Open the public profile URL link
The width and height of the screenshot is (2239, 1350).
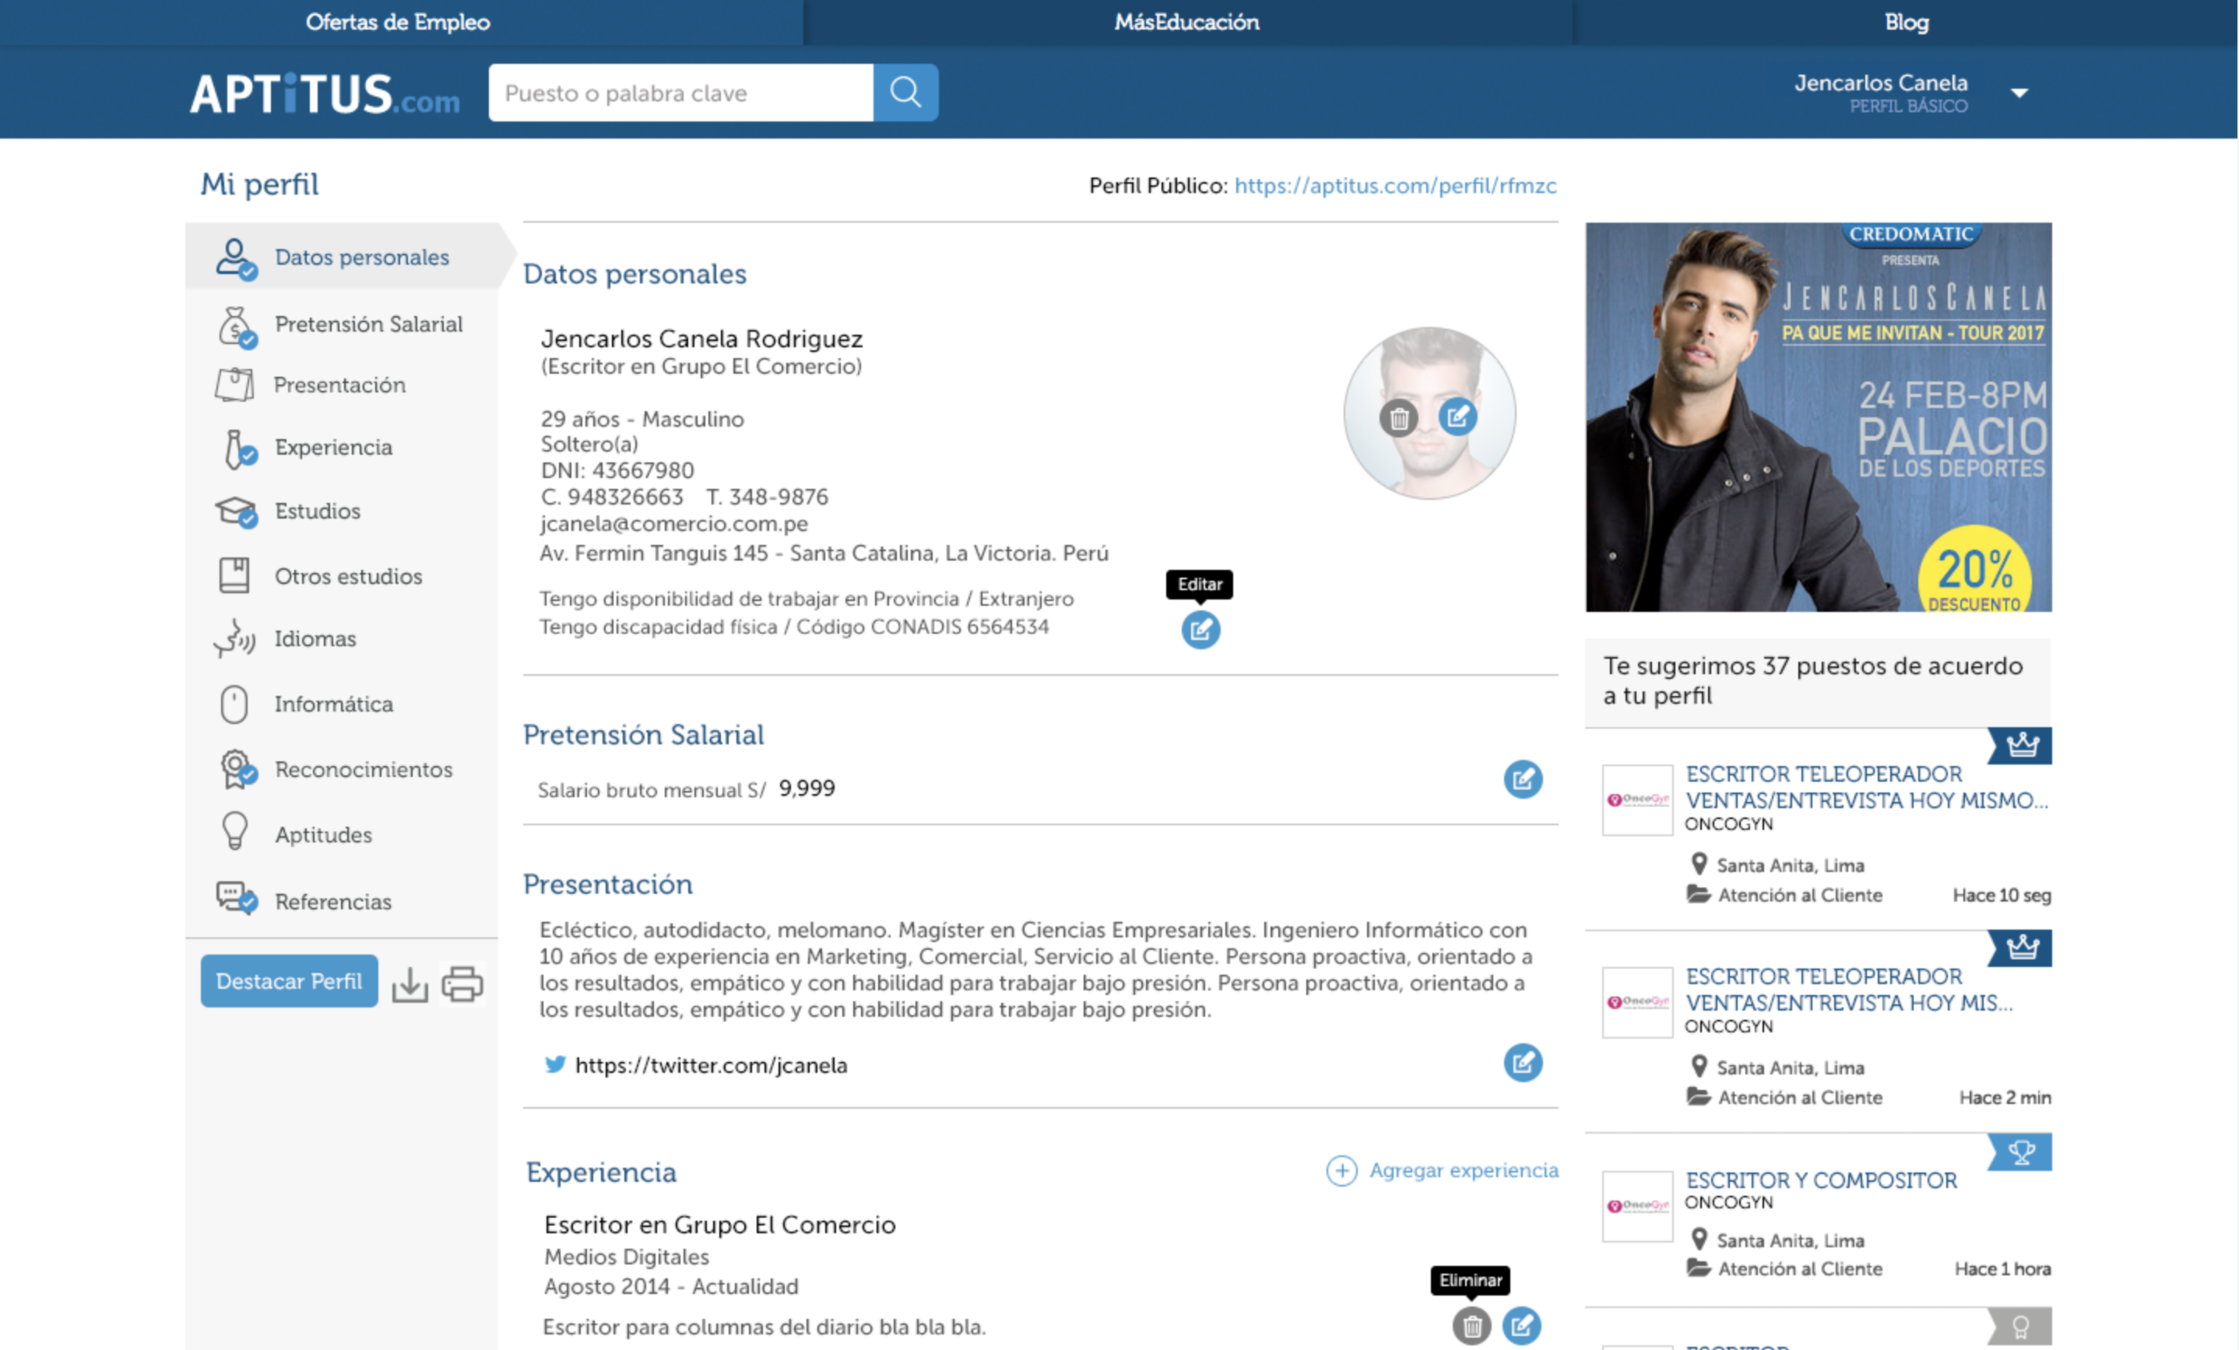click(x=1395, y=186)
